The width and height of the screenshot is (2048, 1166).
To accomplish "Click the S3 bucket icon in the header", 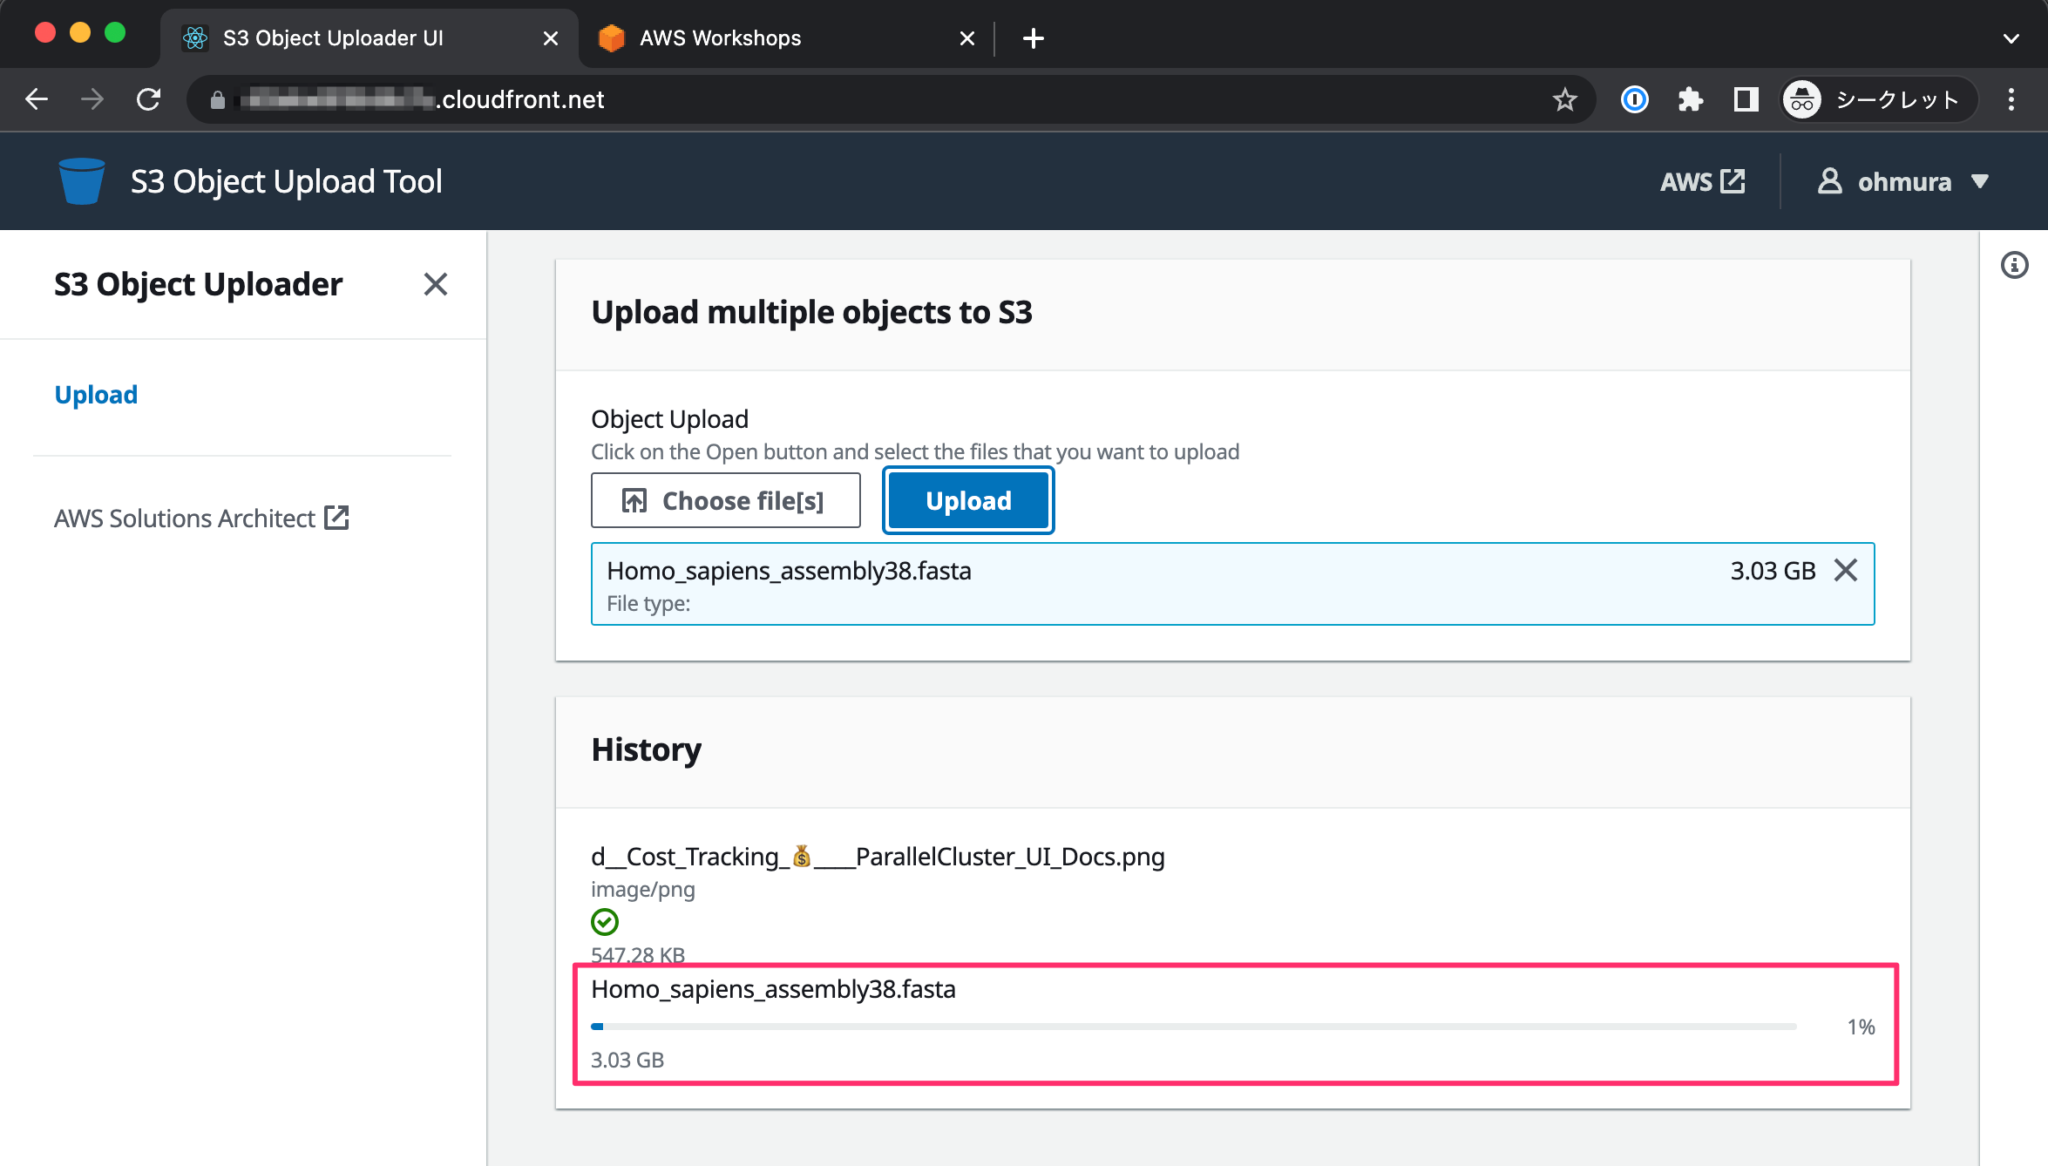I will (81, 180).
